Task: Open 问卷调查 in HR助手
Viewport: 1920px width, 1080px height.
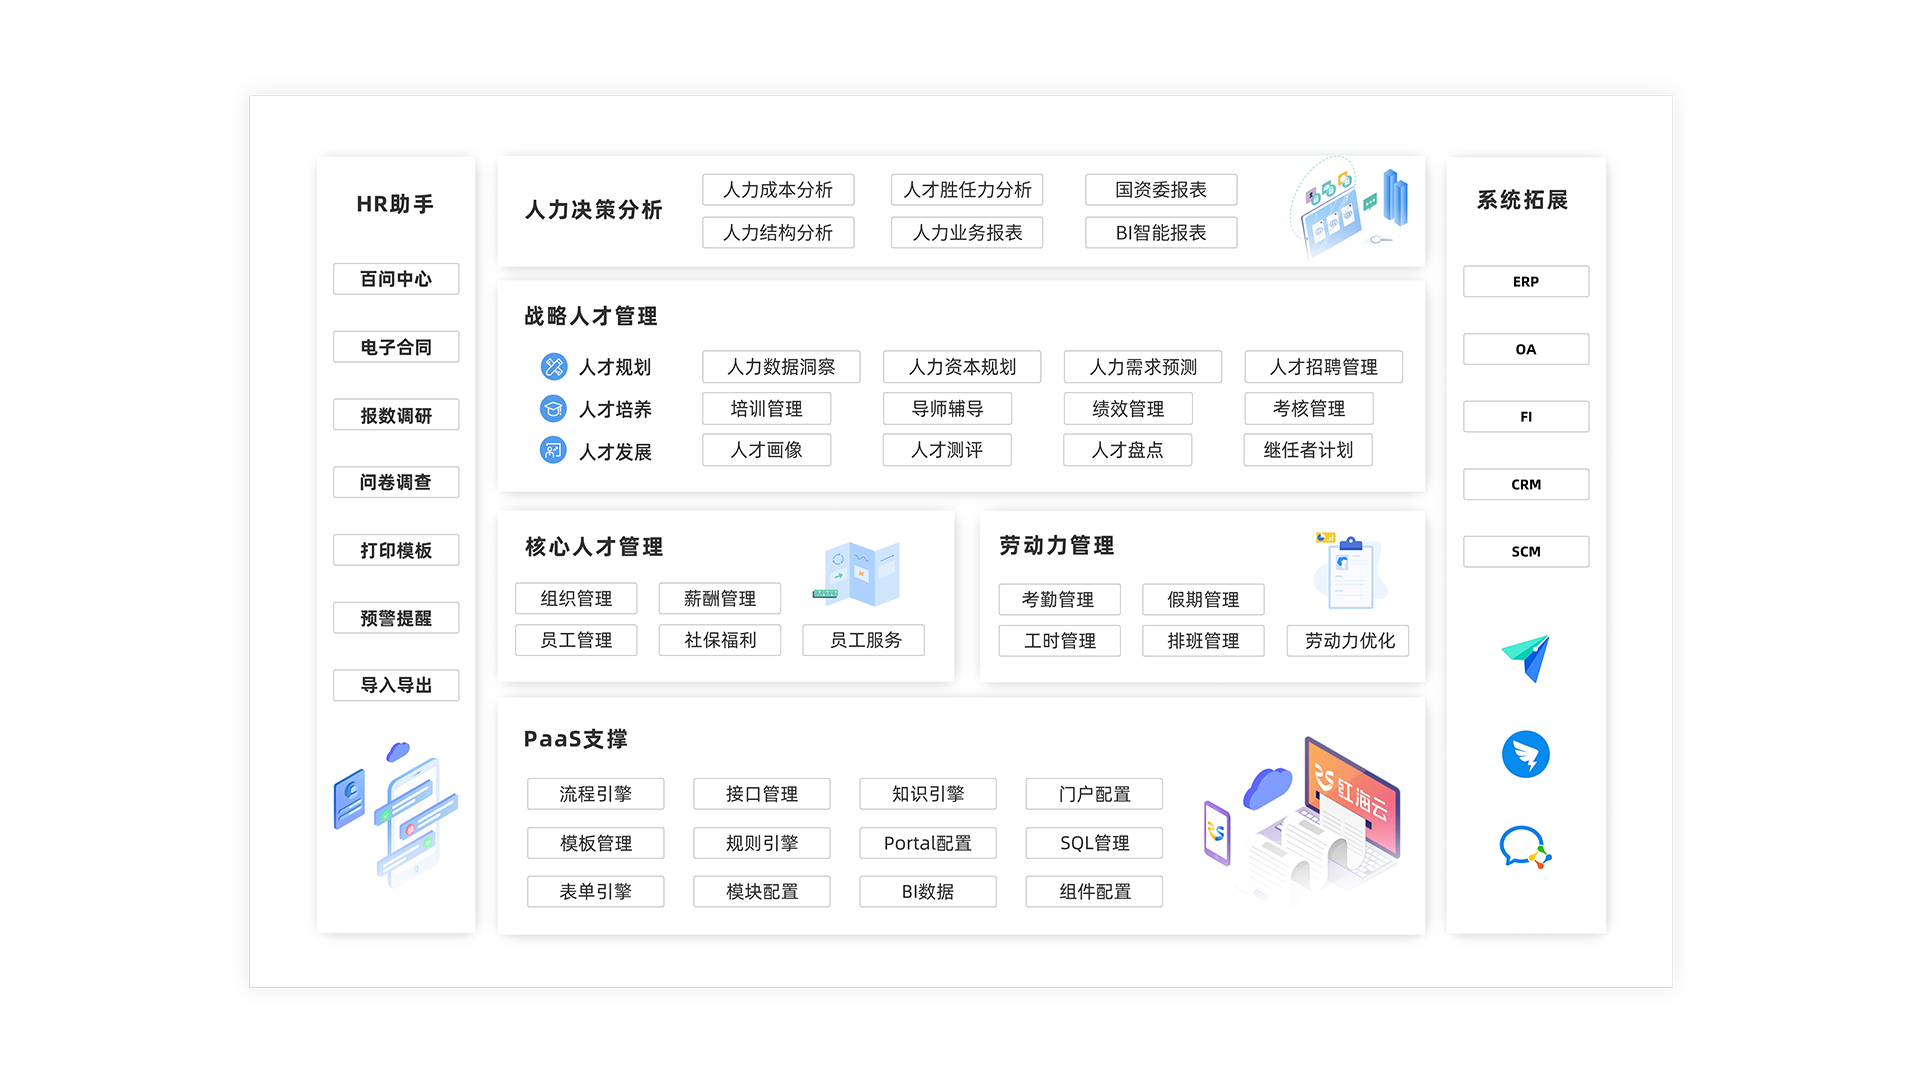Action: pyautogui.click(x=396, y=482)
